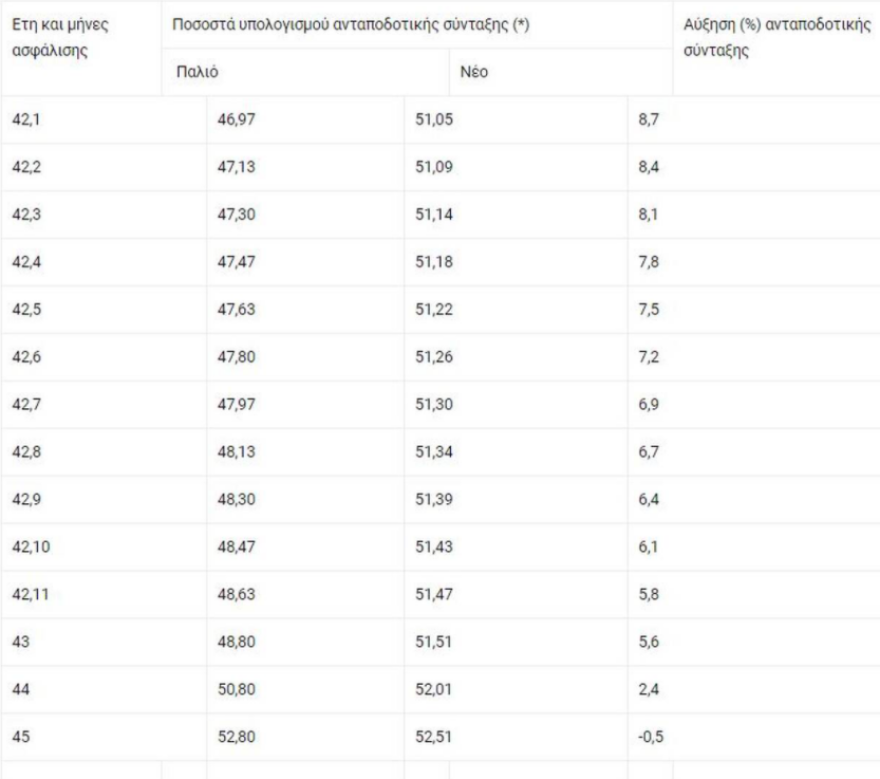Select the 43 insurance years cell
This screenshot has width=880, height=779.
pos(19,641)
